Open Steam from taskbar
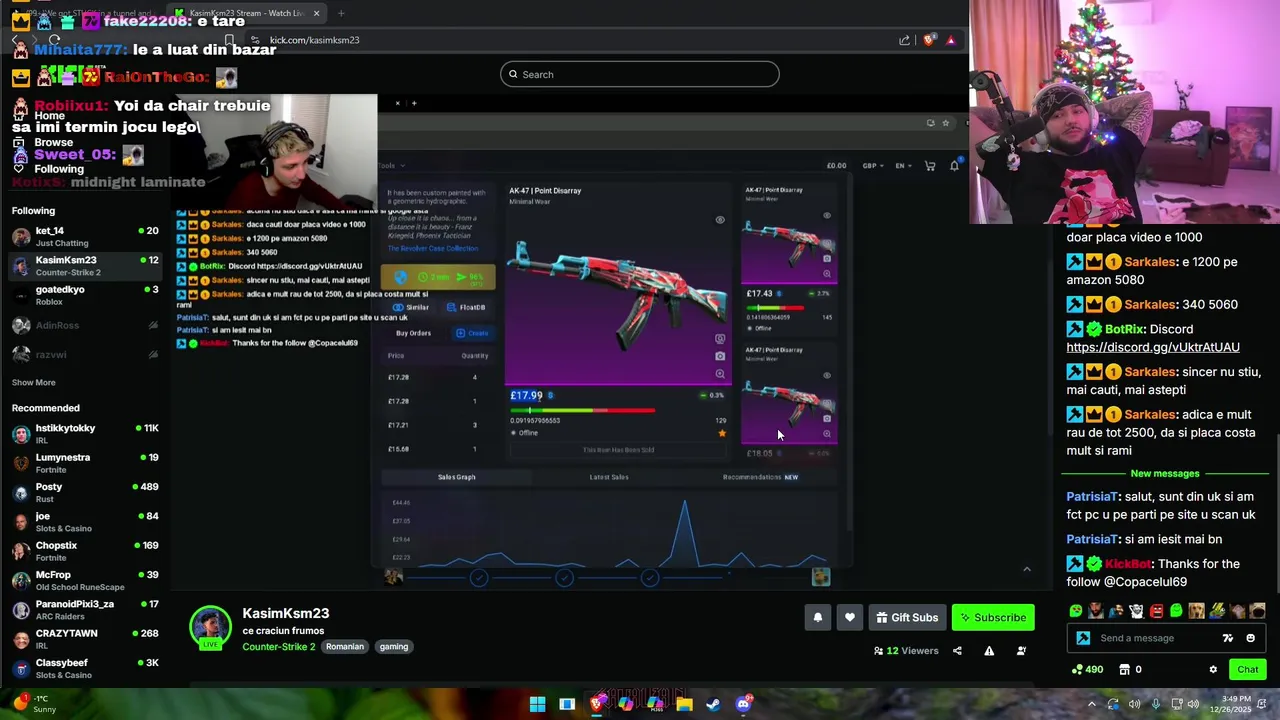The height and width of the screenshot is (720, 1280). [x=713, y=704]
